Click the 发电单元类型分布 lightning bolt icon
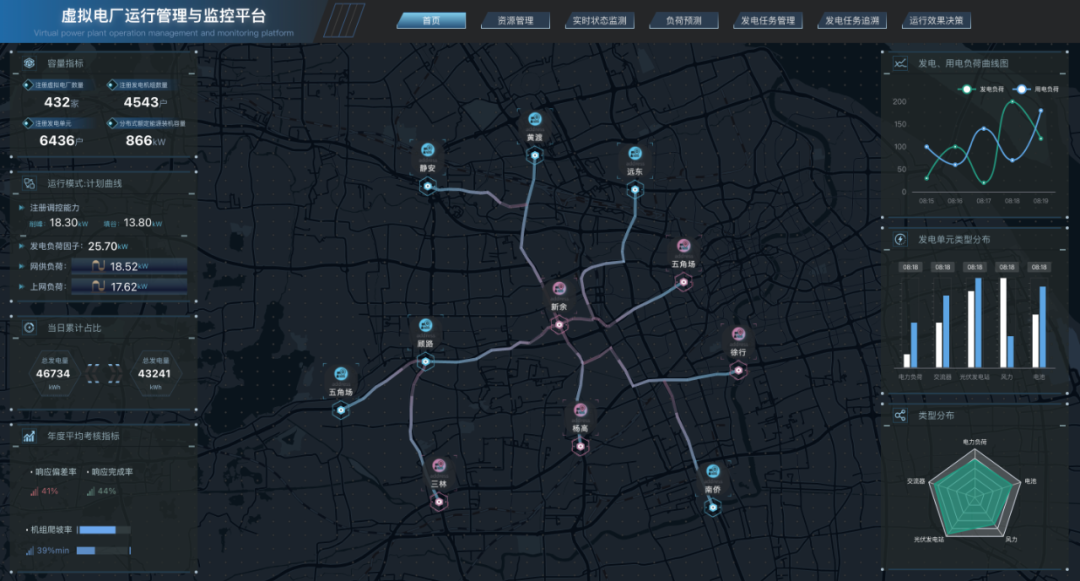 pos(900,239)
